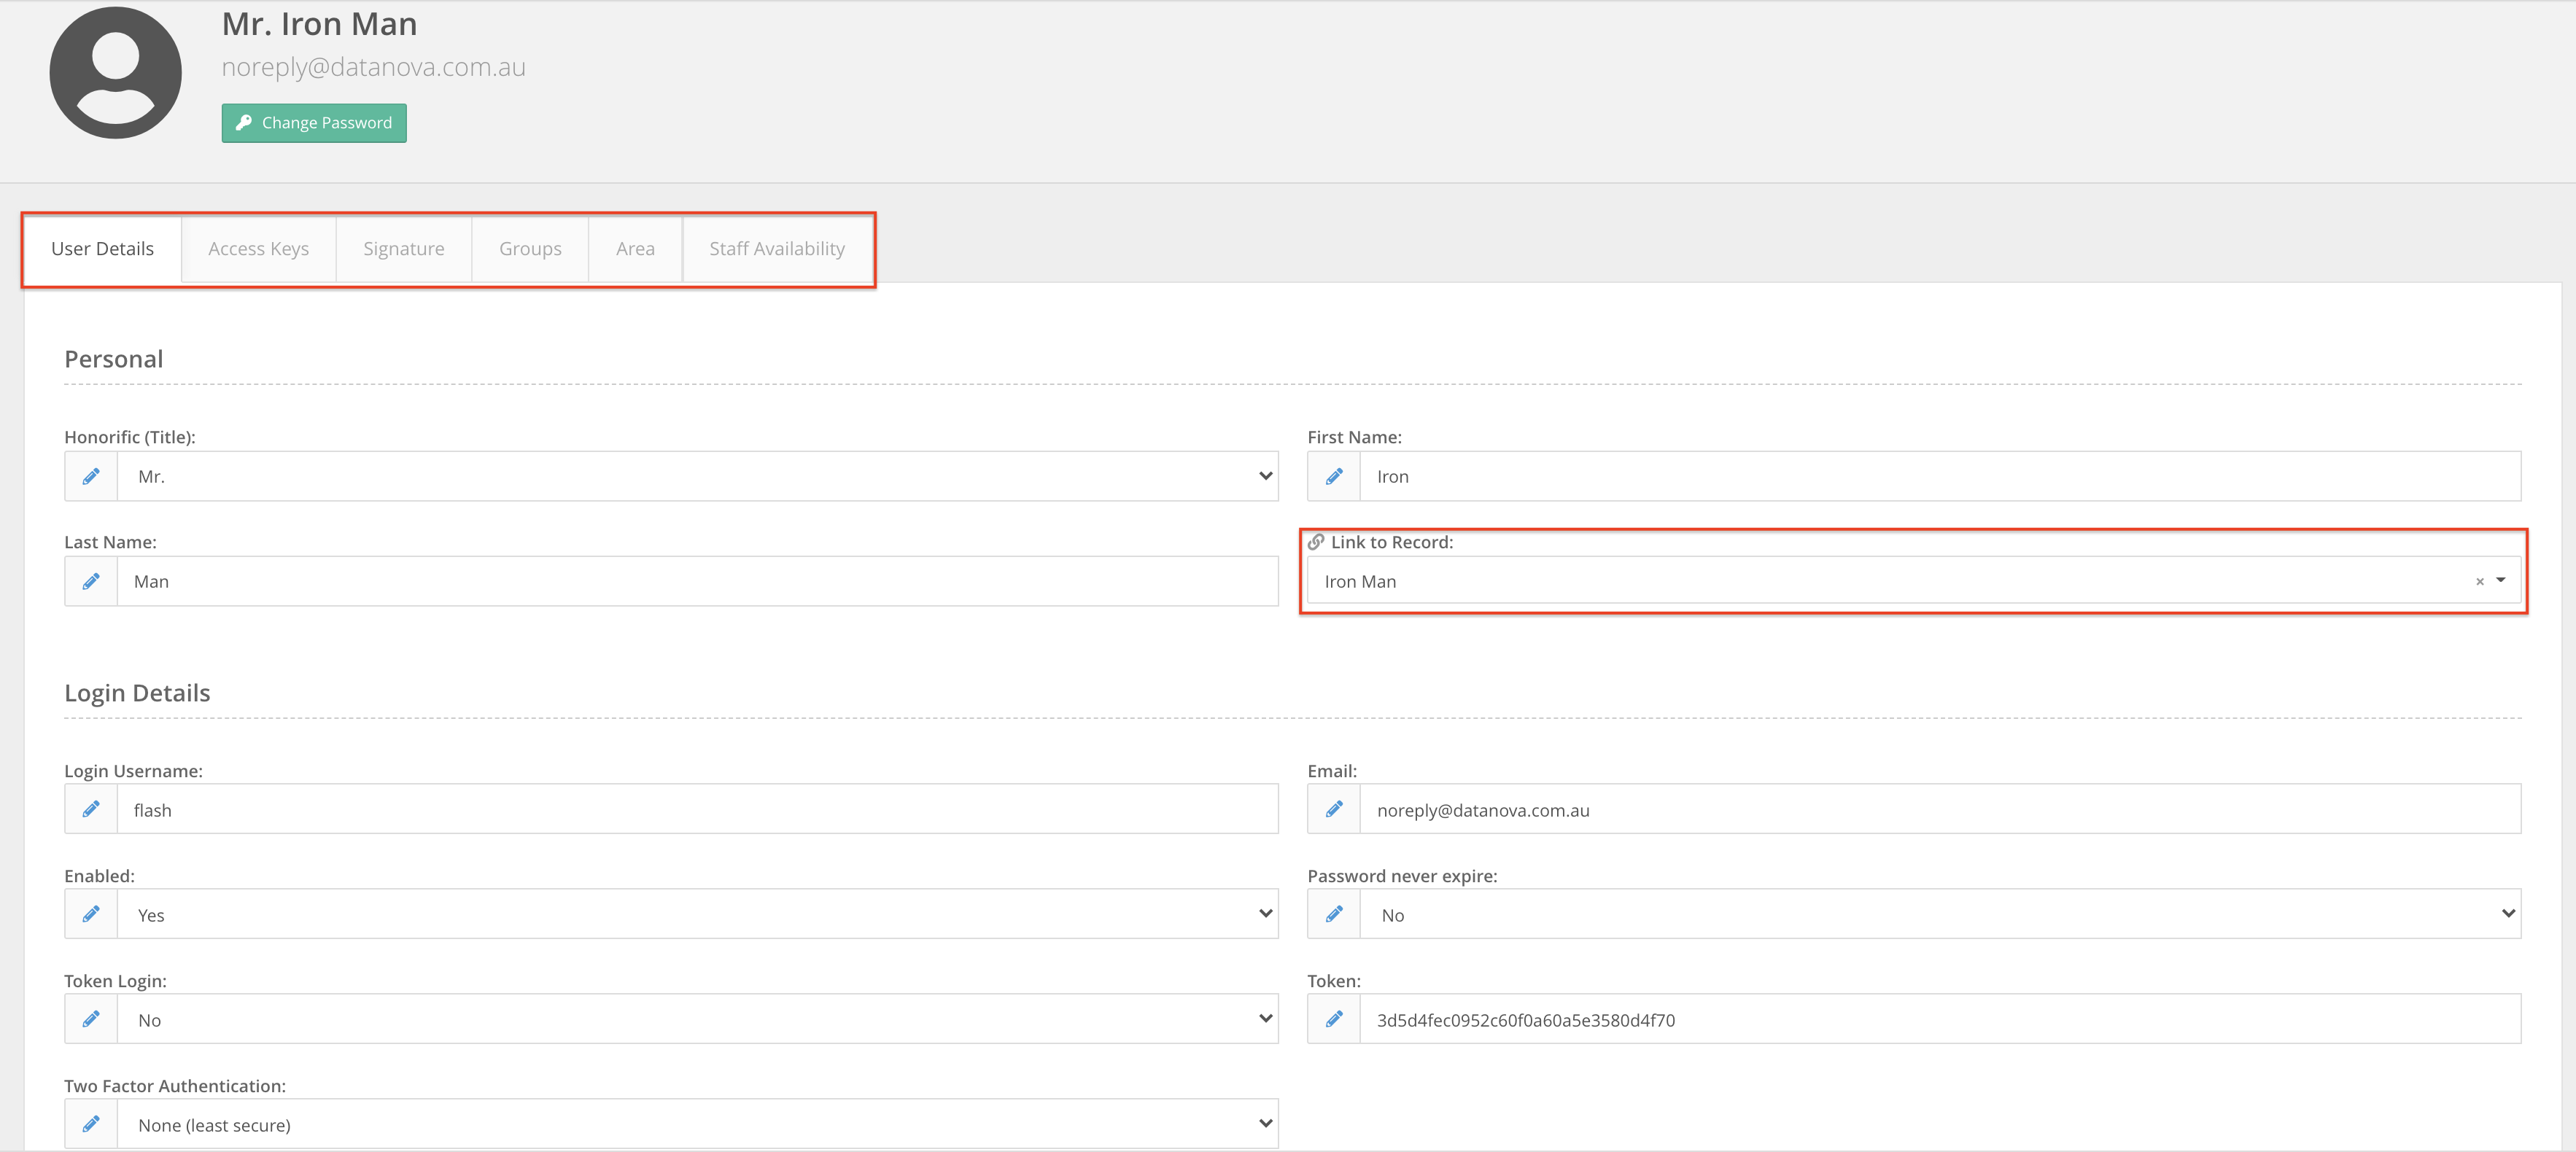The image size is (2576, 1152).
Task: Open the Enabled dropdown showing Yes
Action: point(697,915)
